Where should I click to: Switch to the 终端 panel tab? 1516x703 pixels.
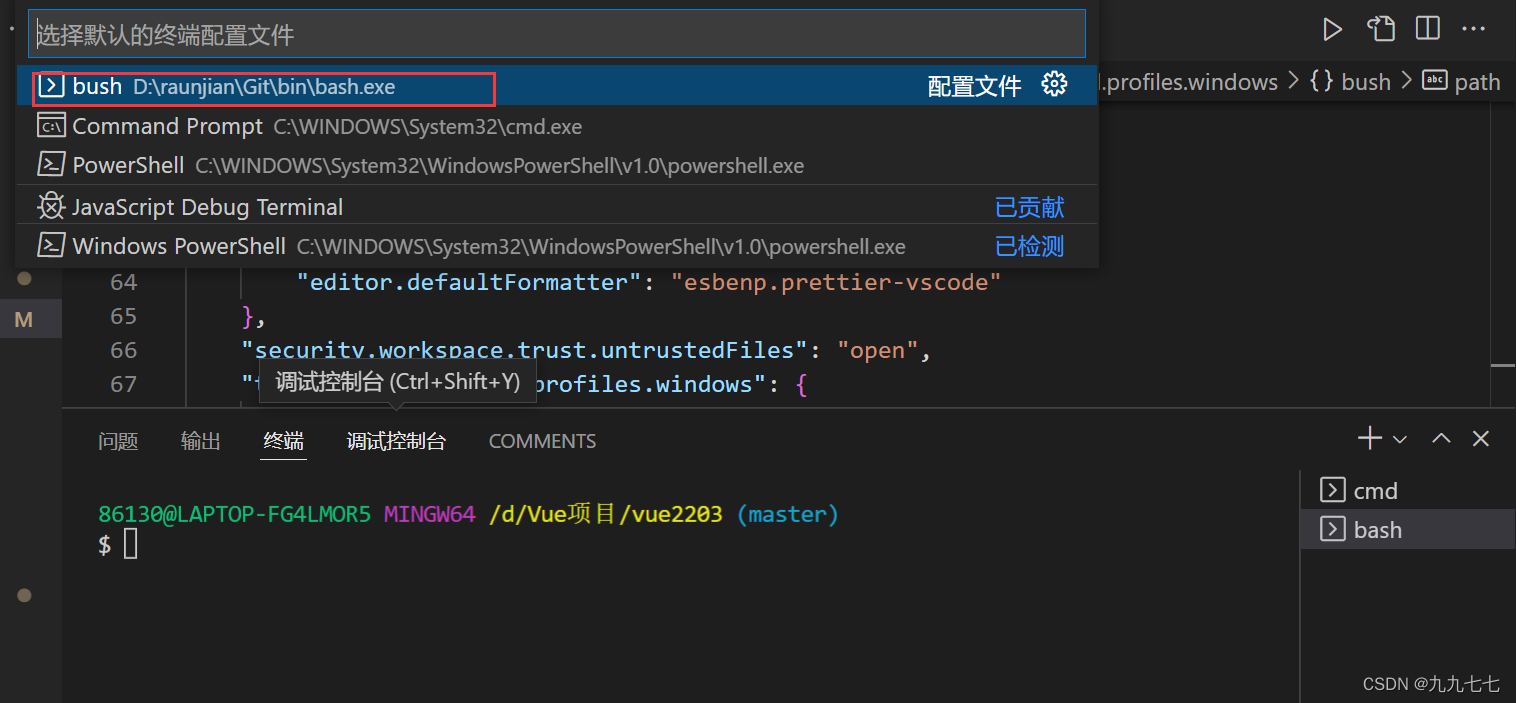(284, 441)
